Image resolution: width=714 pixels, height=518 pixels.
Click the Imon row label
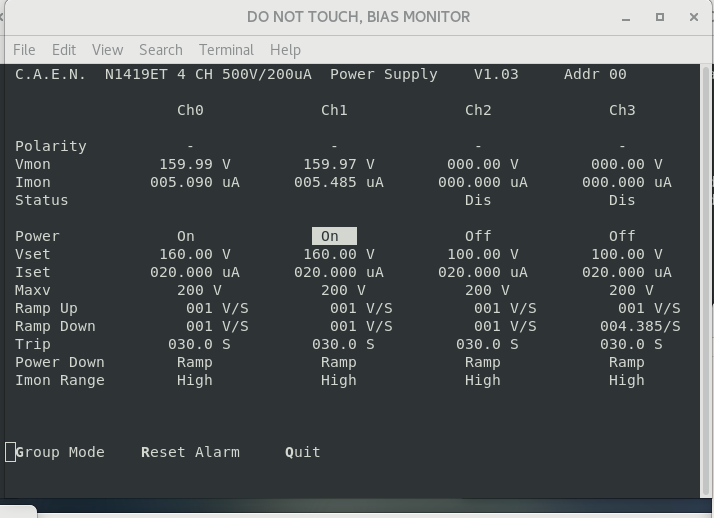(x=33, y=183)
